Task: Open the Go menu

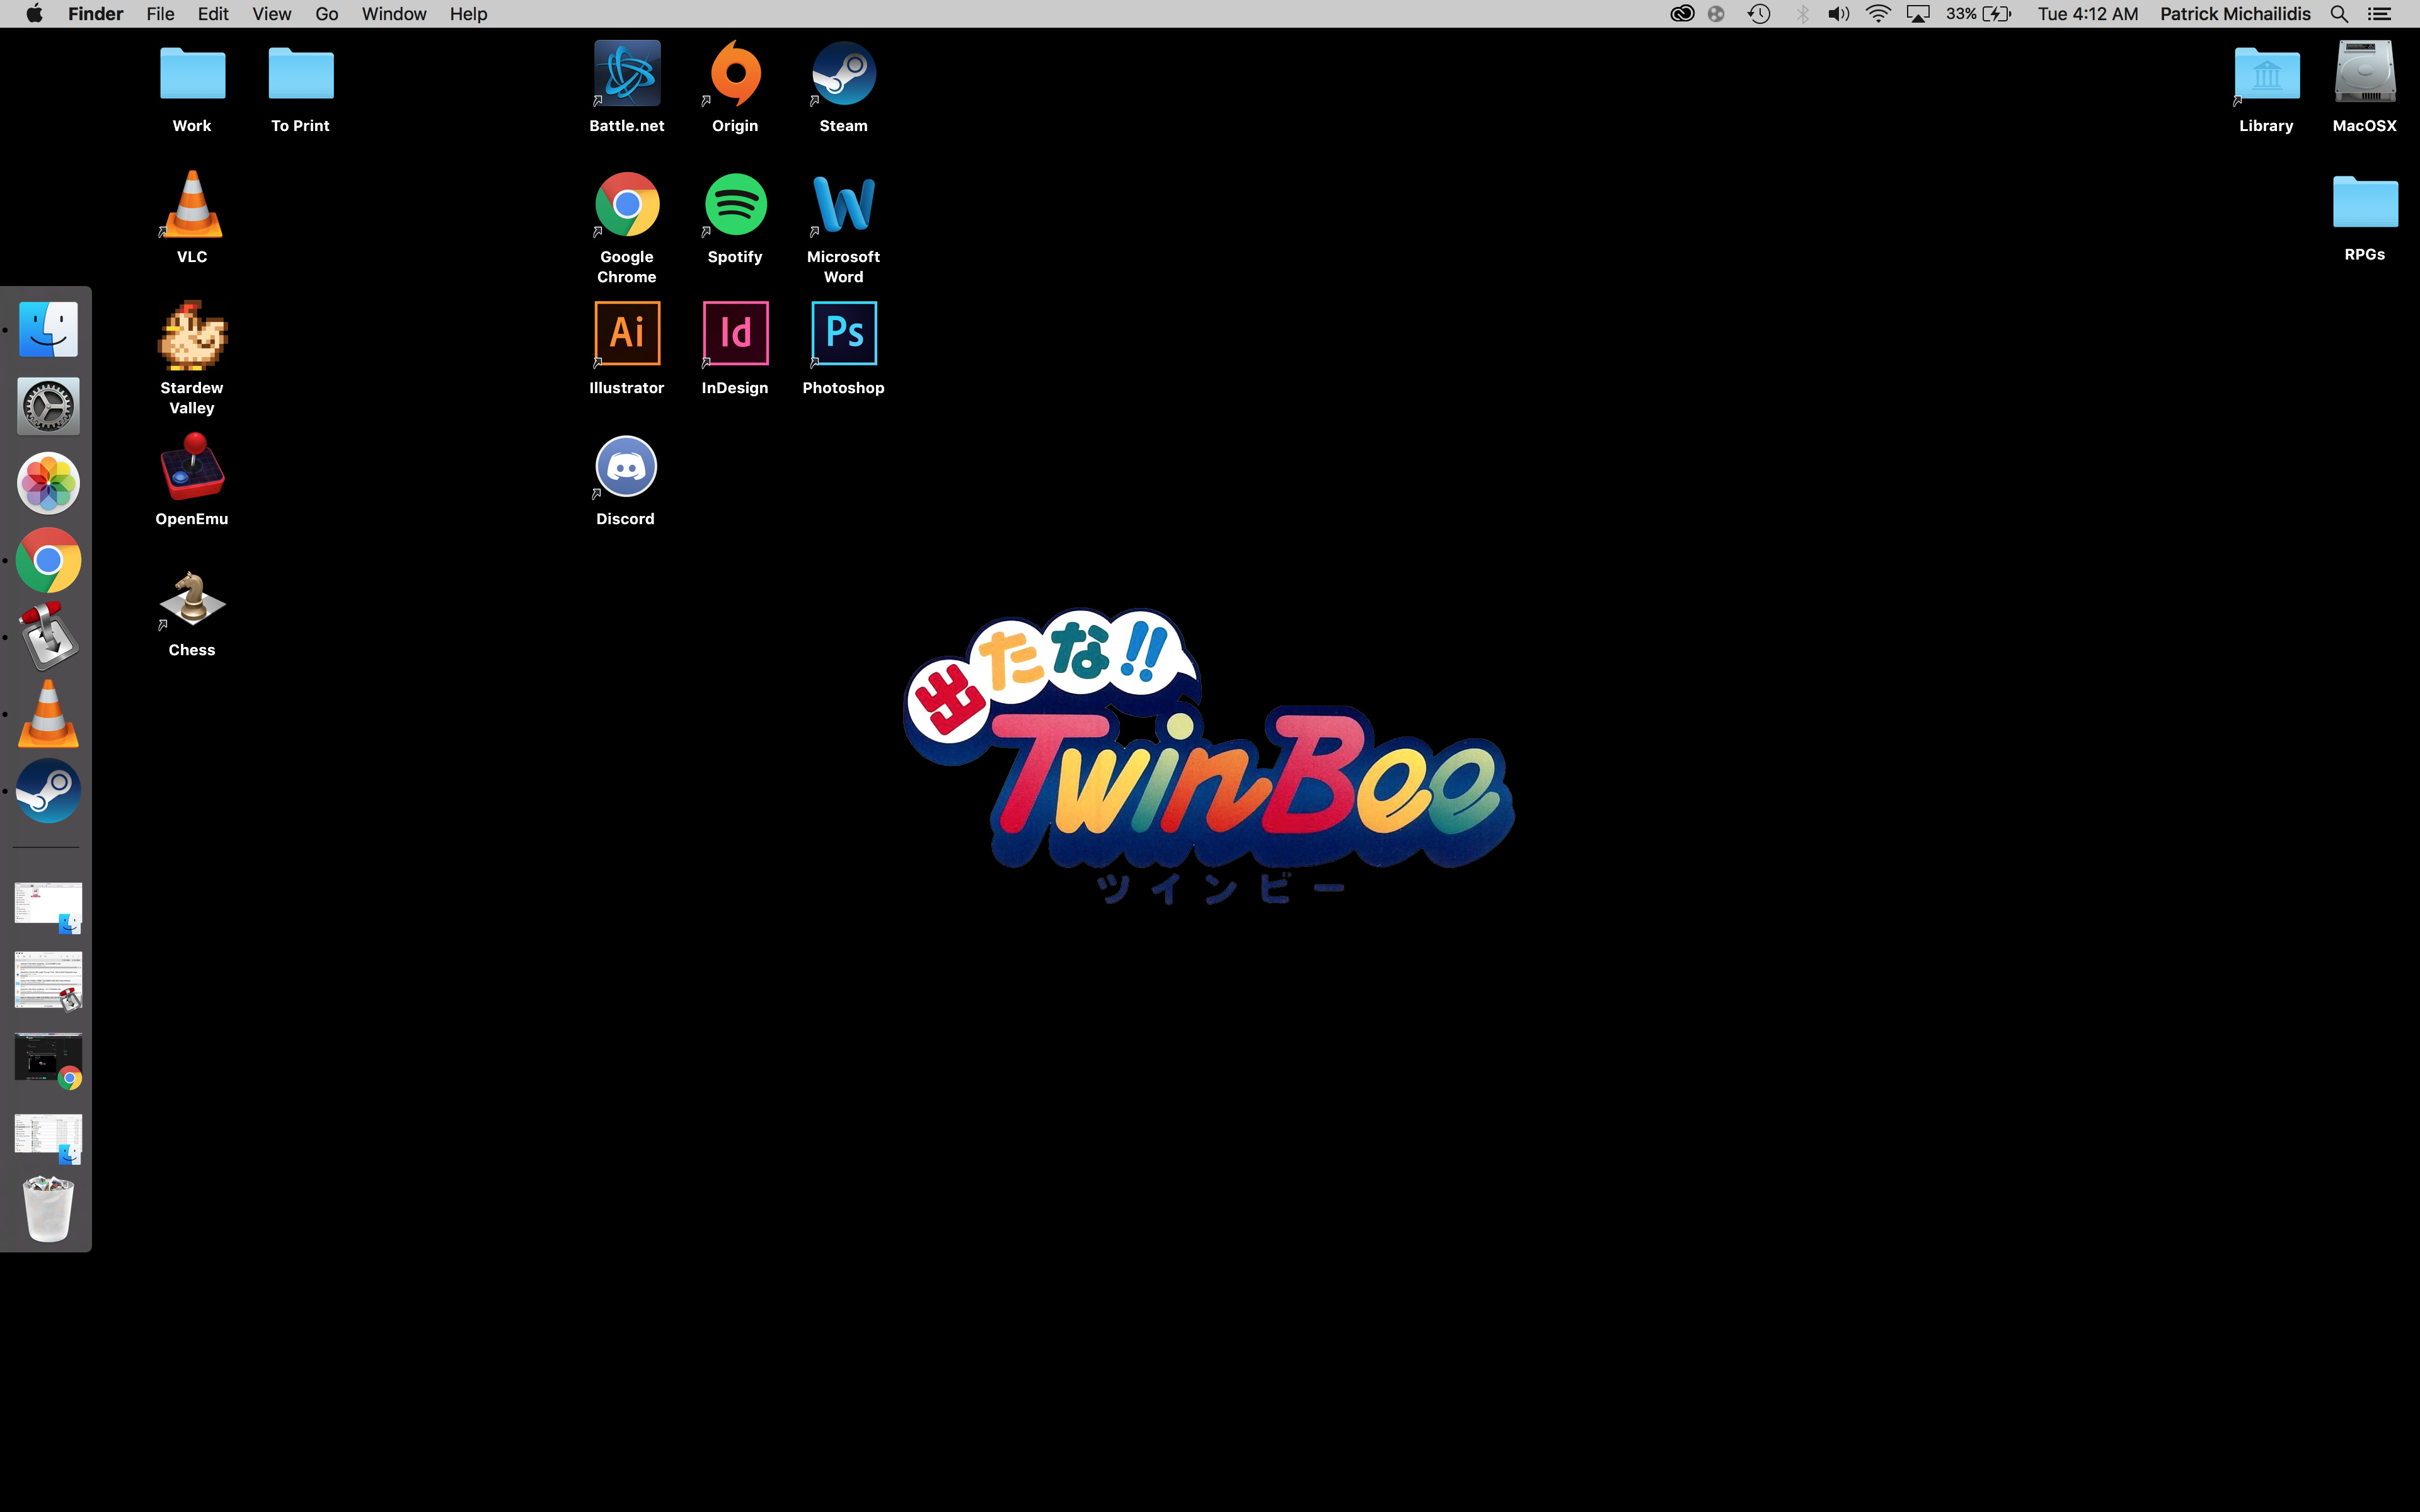Action: point(326,14)
